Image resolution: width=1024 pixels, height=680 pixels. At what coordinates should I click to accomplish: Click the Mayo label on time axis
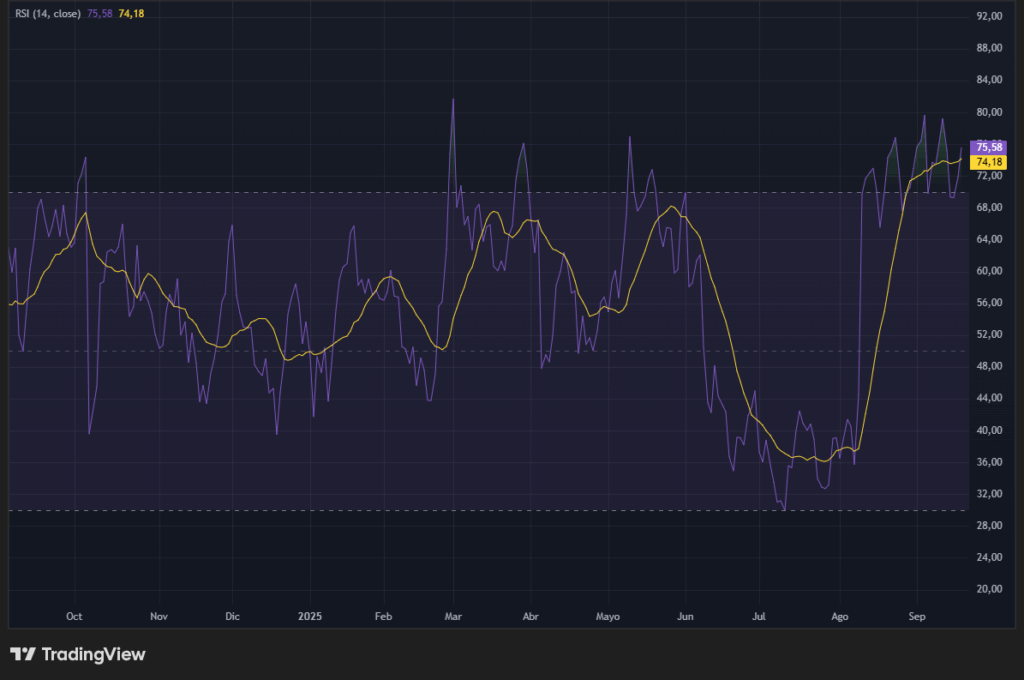click(x=607, y=617)
